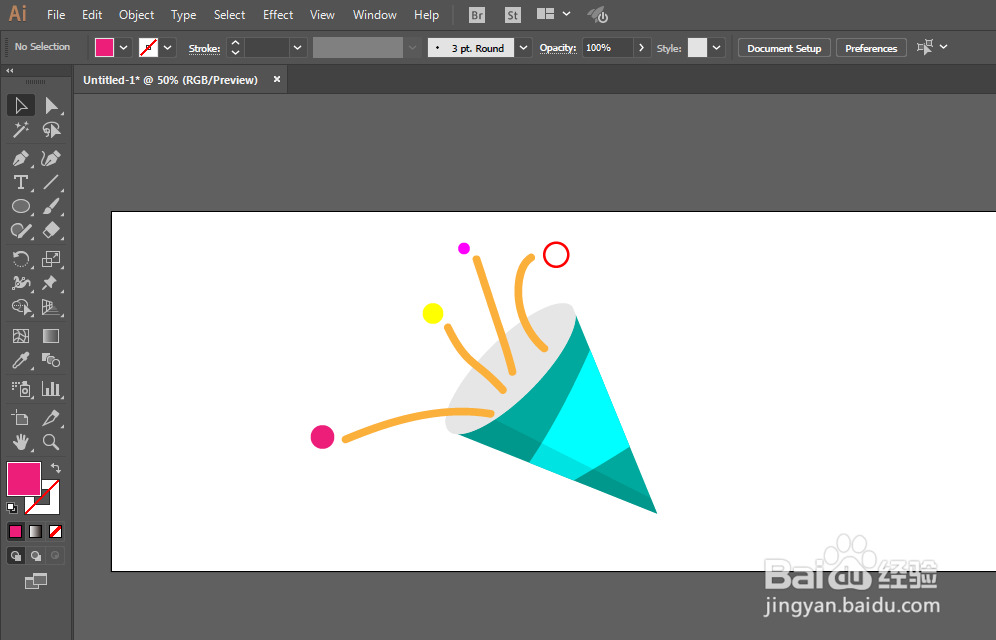Select the Puppet Warp pin tool
This screenshot has width=996, height=640.
(x=51, y=283)
